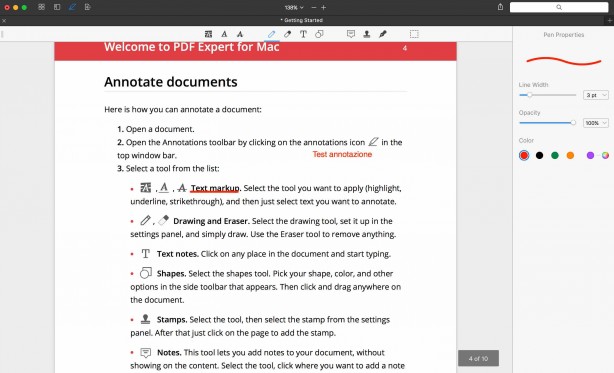Open the 138% zoom level dropdown
The height and width of the screenshot is (373, 614).
(294, 7)
